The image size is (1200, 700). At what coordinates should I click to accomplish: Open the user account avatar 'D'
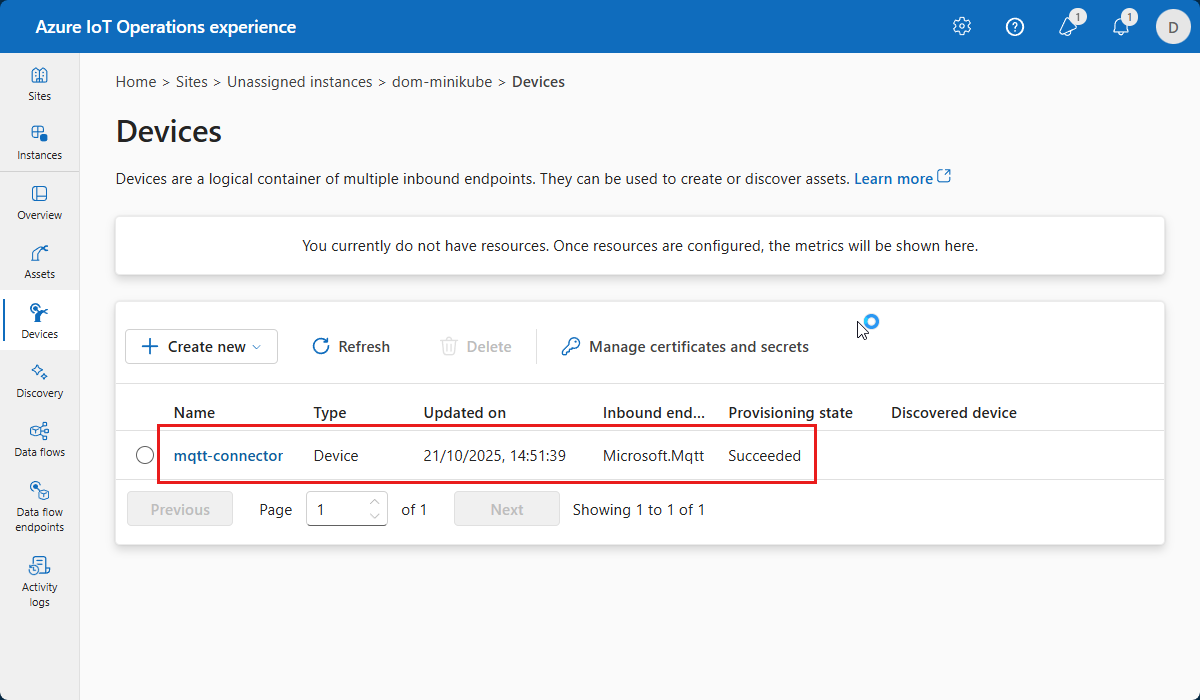click(x=1173, y=27)
